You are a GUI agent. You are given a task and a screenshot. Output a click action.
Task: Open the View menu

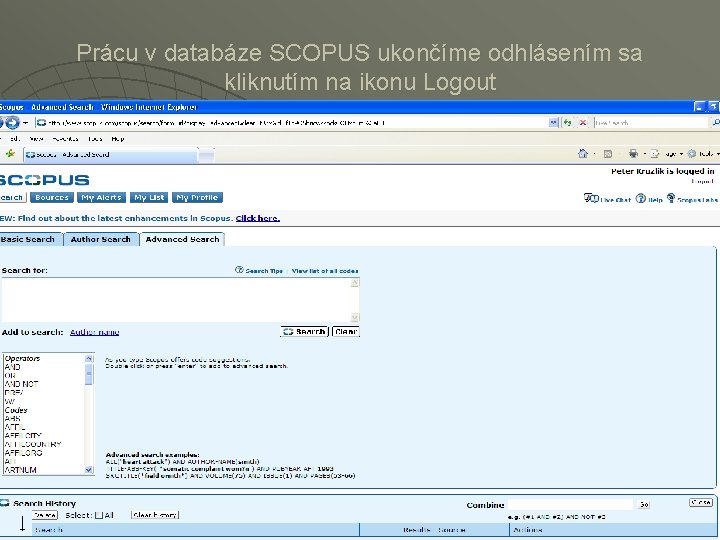(36, 139)
